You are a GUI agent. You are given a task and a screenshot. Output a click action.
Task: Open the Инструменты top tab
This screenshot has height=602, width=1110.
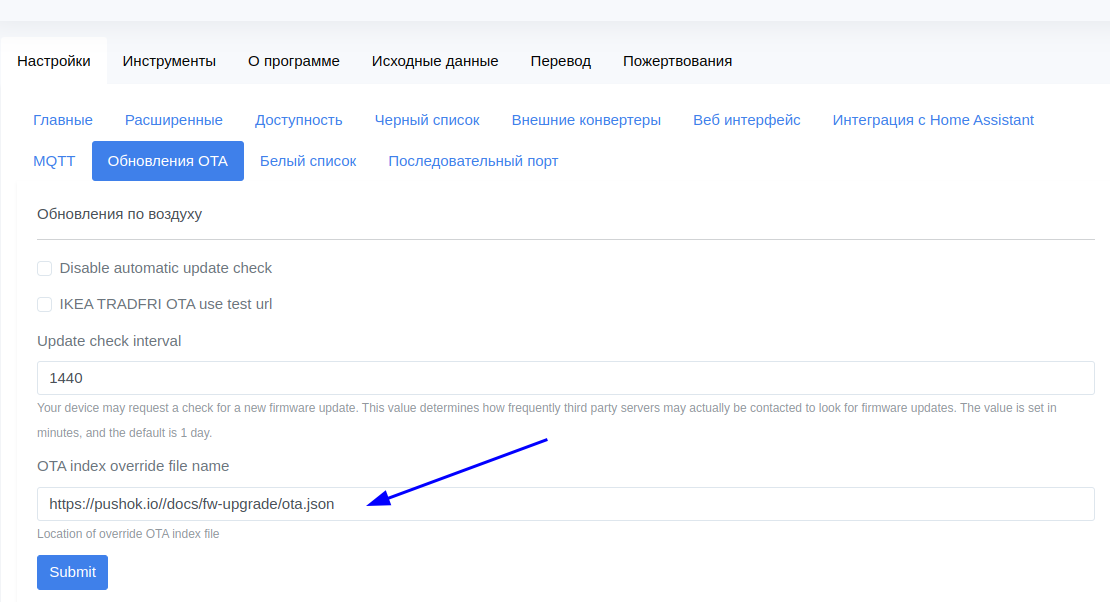169,61
